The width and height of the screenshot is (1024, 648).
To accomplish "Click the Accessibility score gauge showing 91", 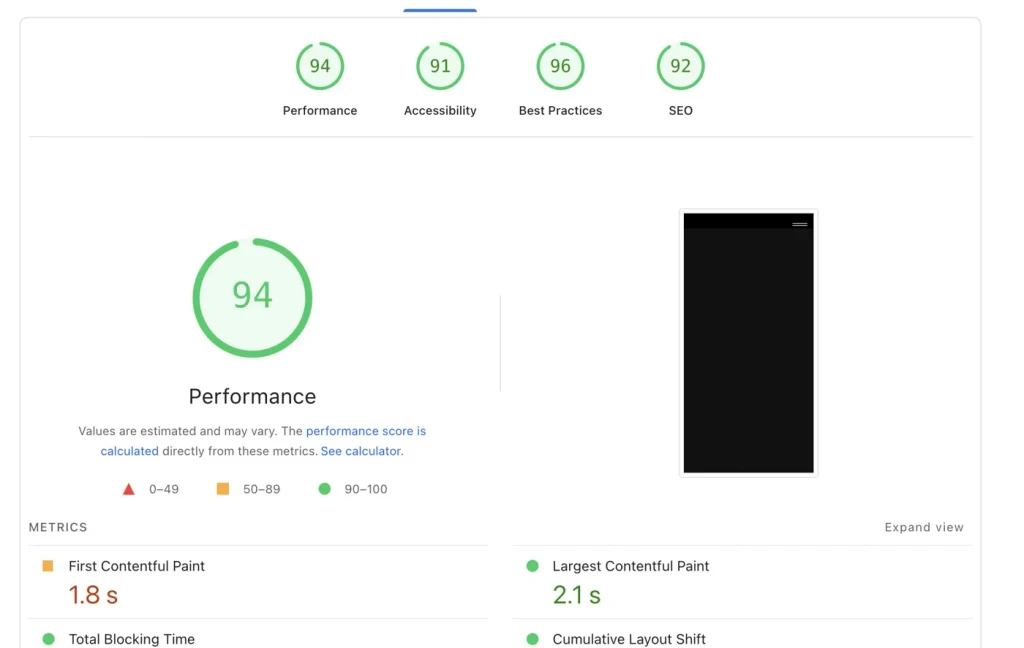I will pyautogui.click(x=440, y=66).
